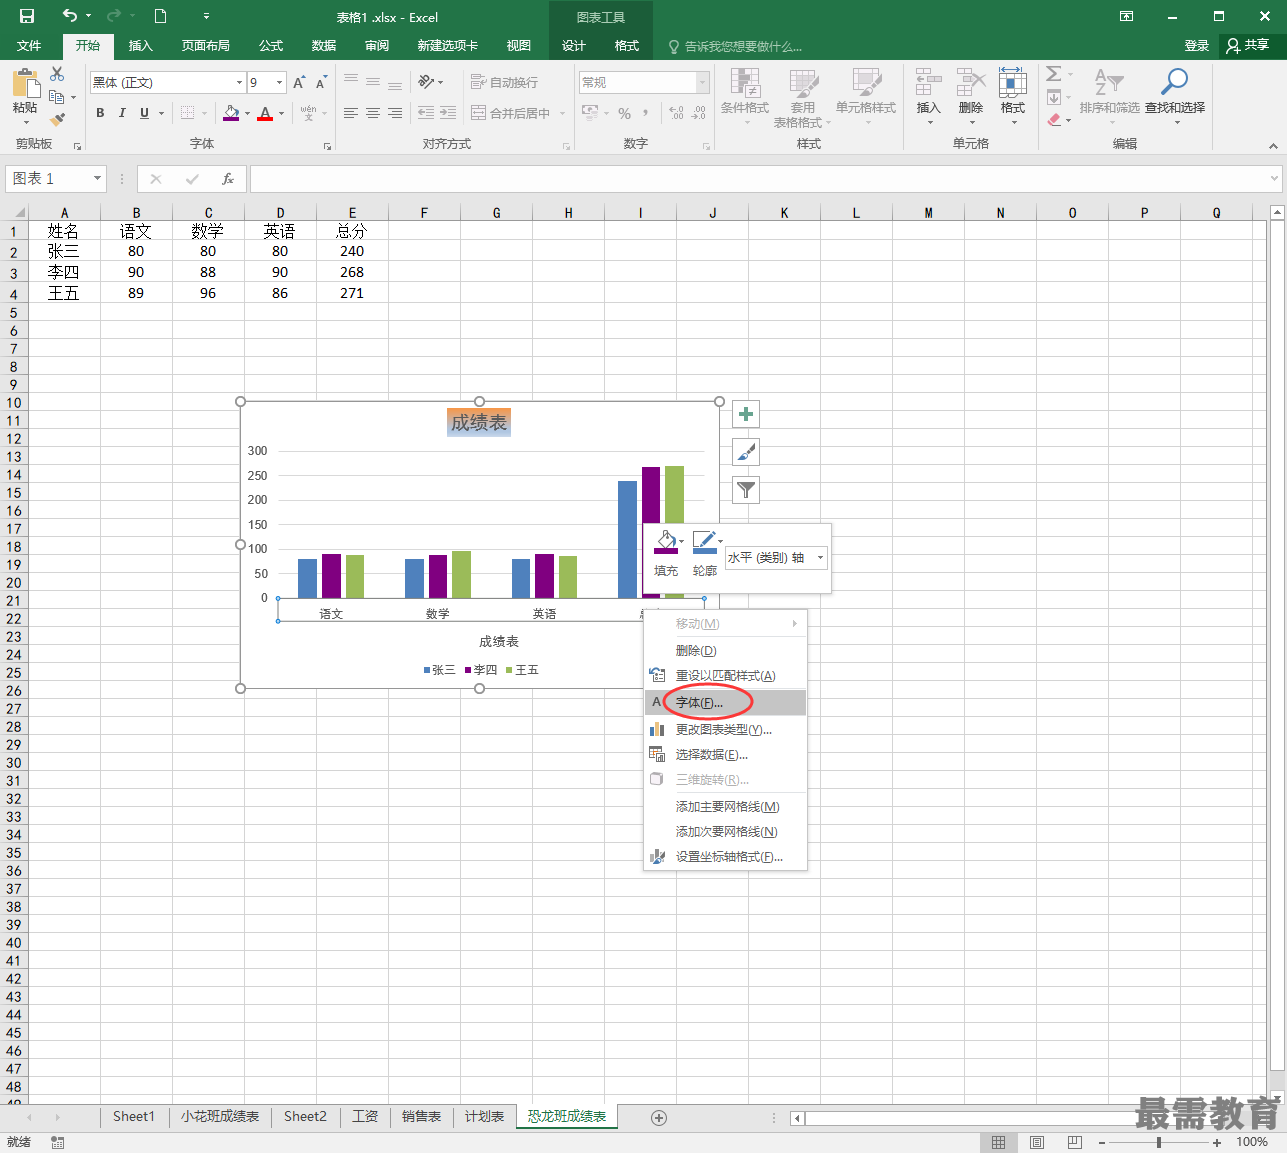Screen dimensions: 1287x1153
Task: Click the Save icon in quick access toolbar
Action: point(27,16)
